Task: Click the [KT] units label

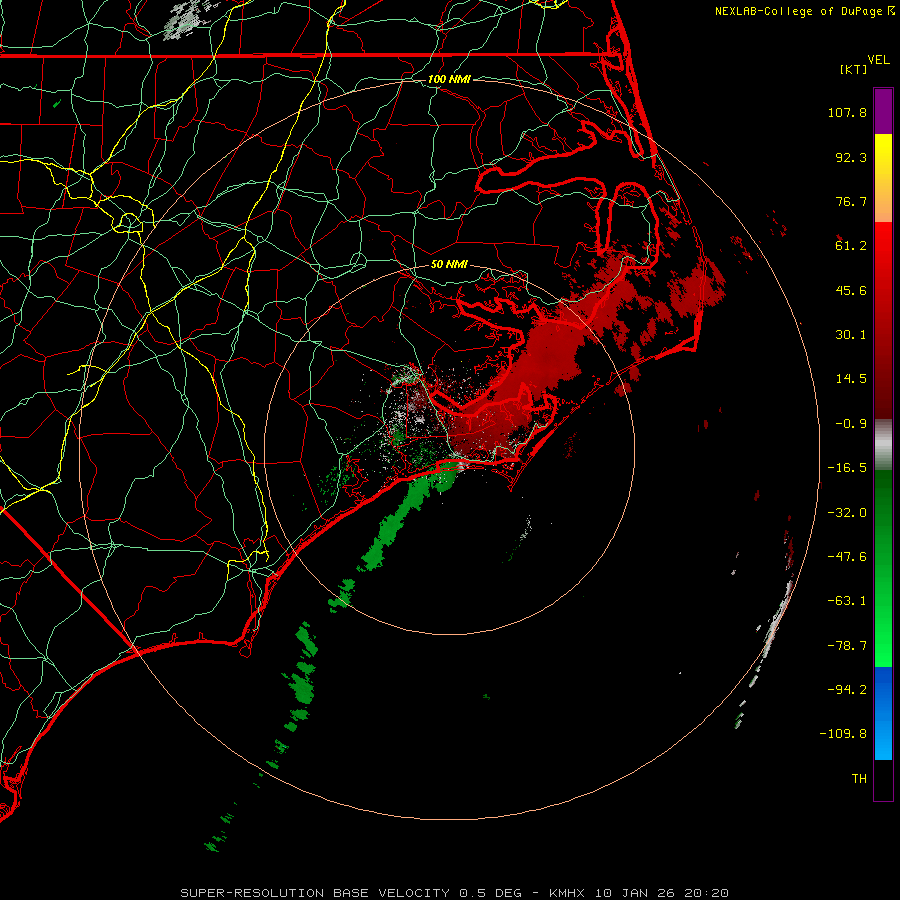Action: pos(854,69)
